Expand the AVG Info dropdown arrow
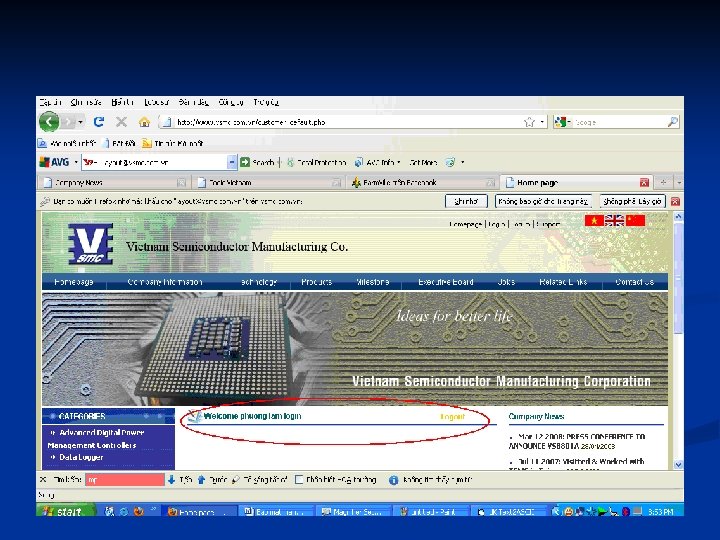Viewport: 720px width, 540px height. (x=399, y=162)
